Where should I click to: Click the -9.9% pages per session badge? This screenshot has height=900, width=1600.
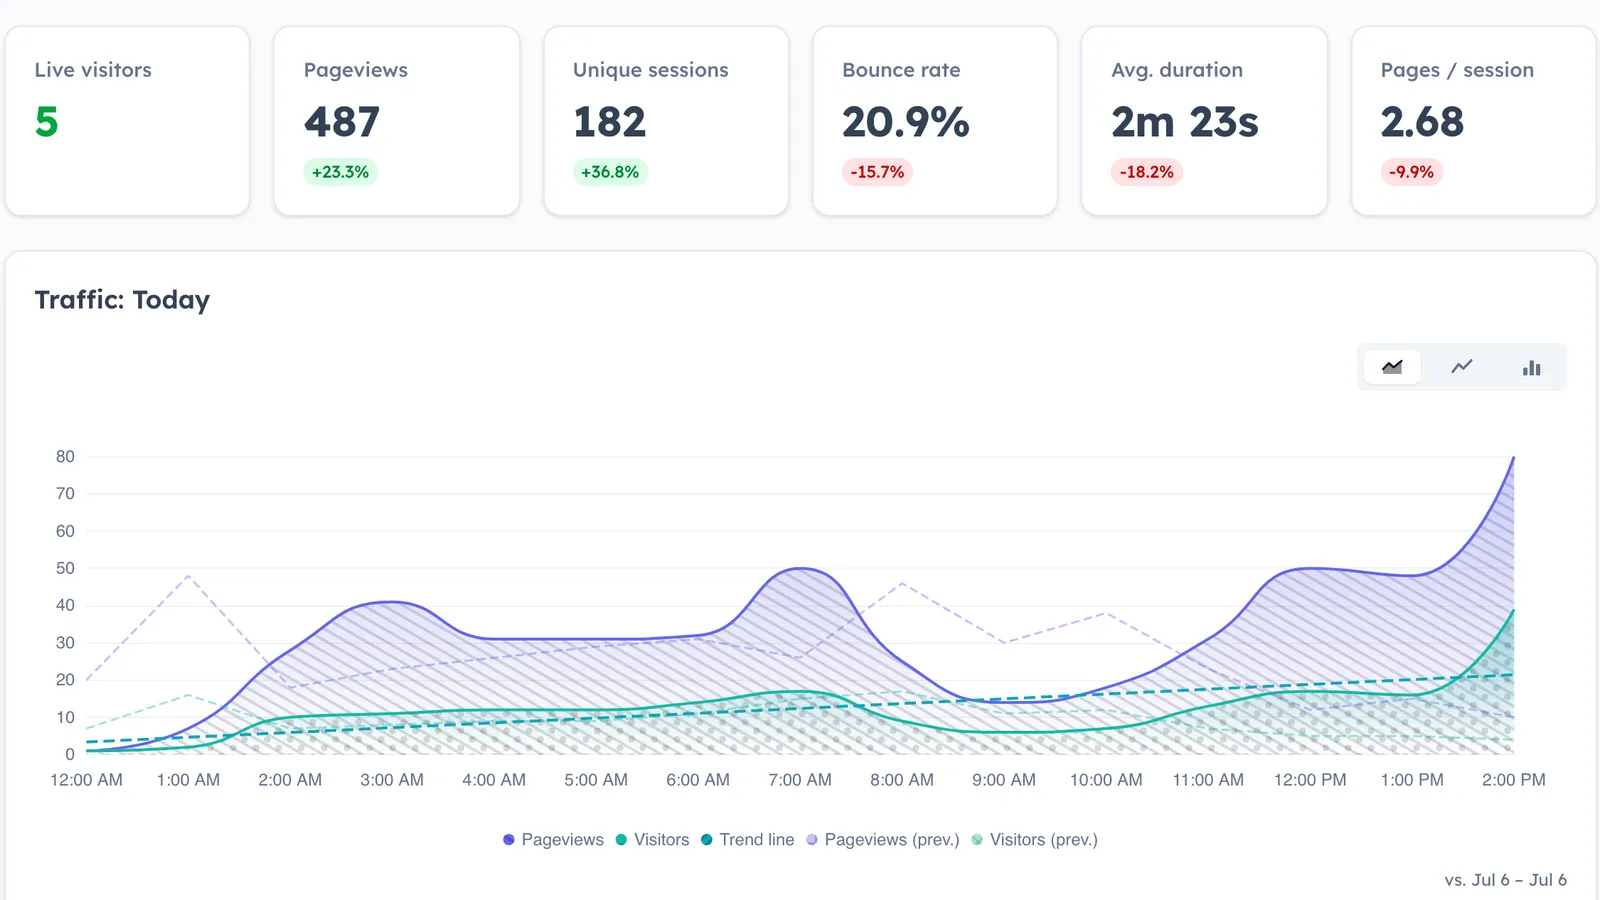coord(1411,172)
